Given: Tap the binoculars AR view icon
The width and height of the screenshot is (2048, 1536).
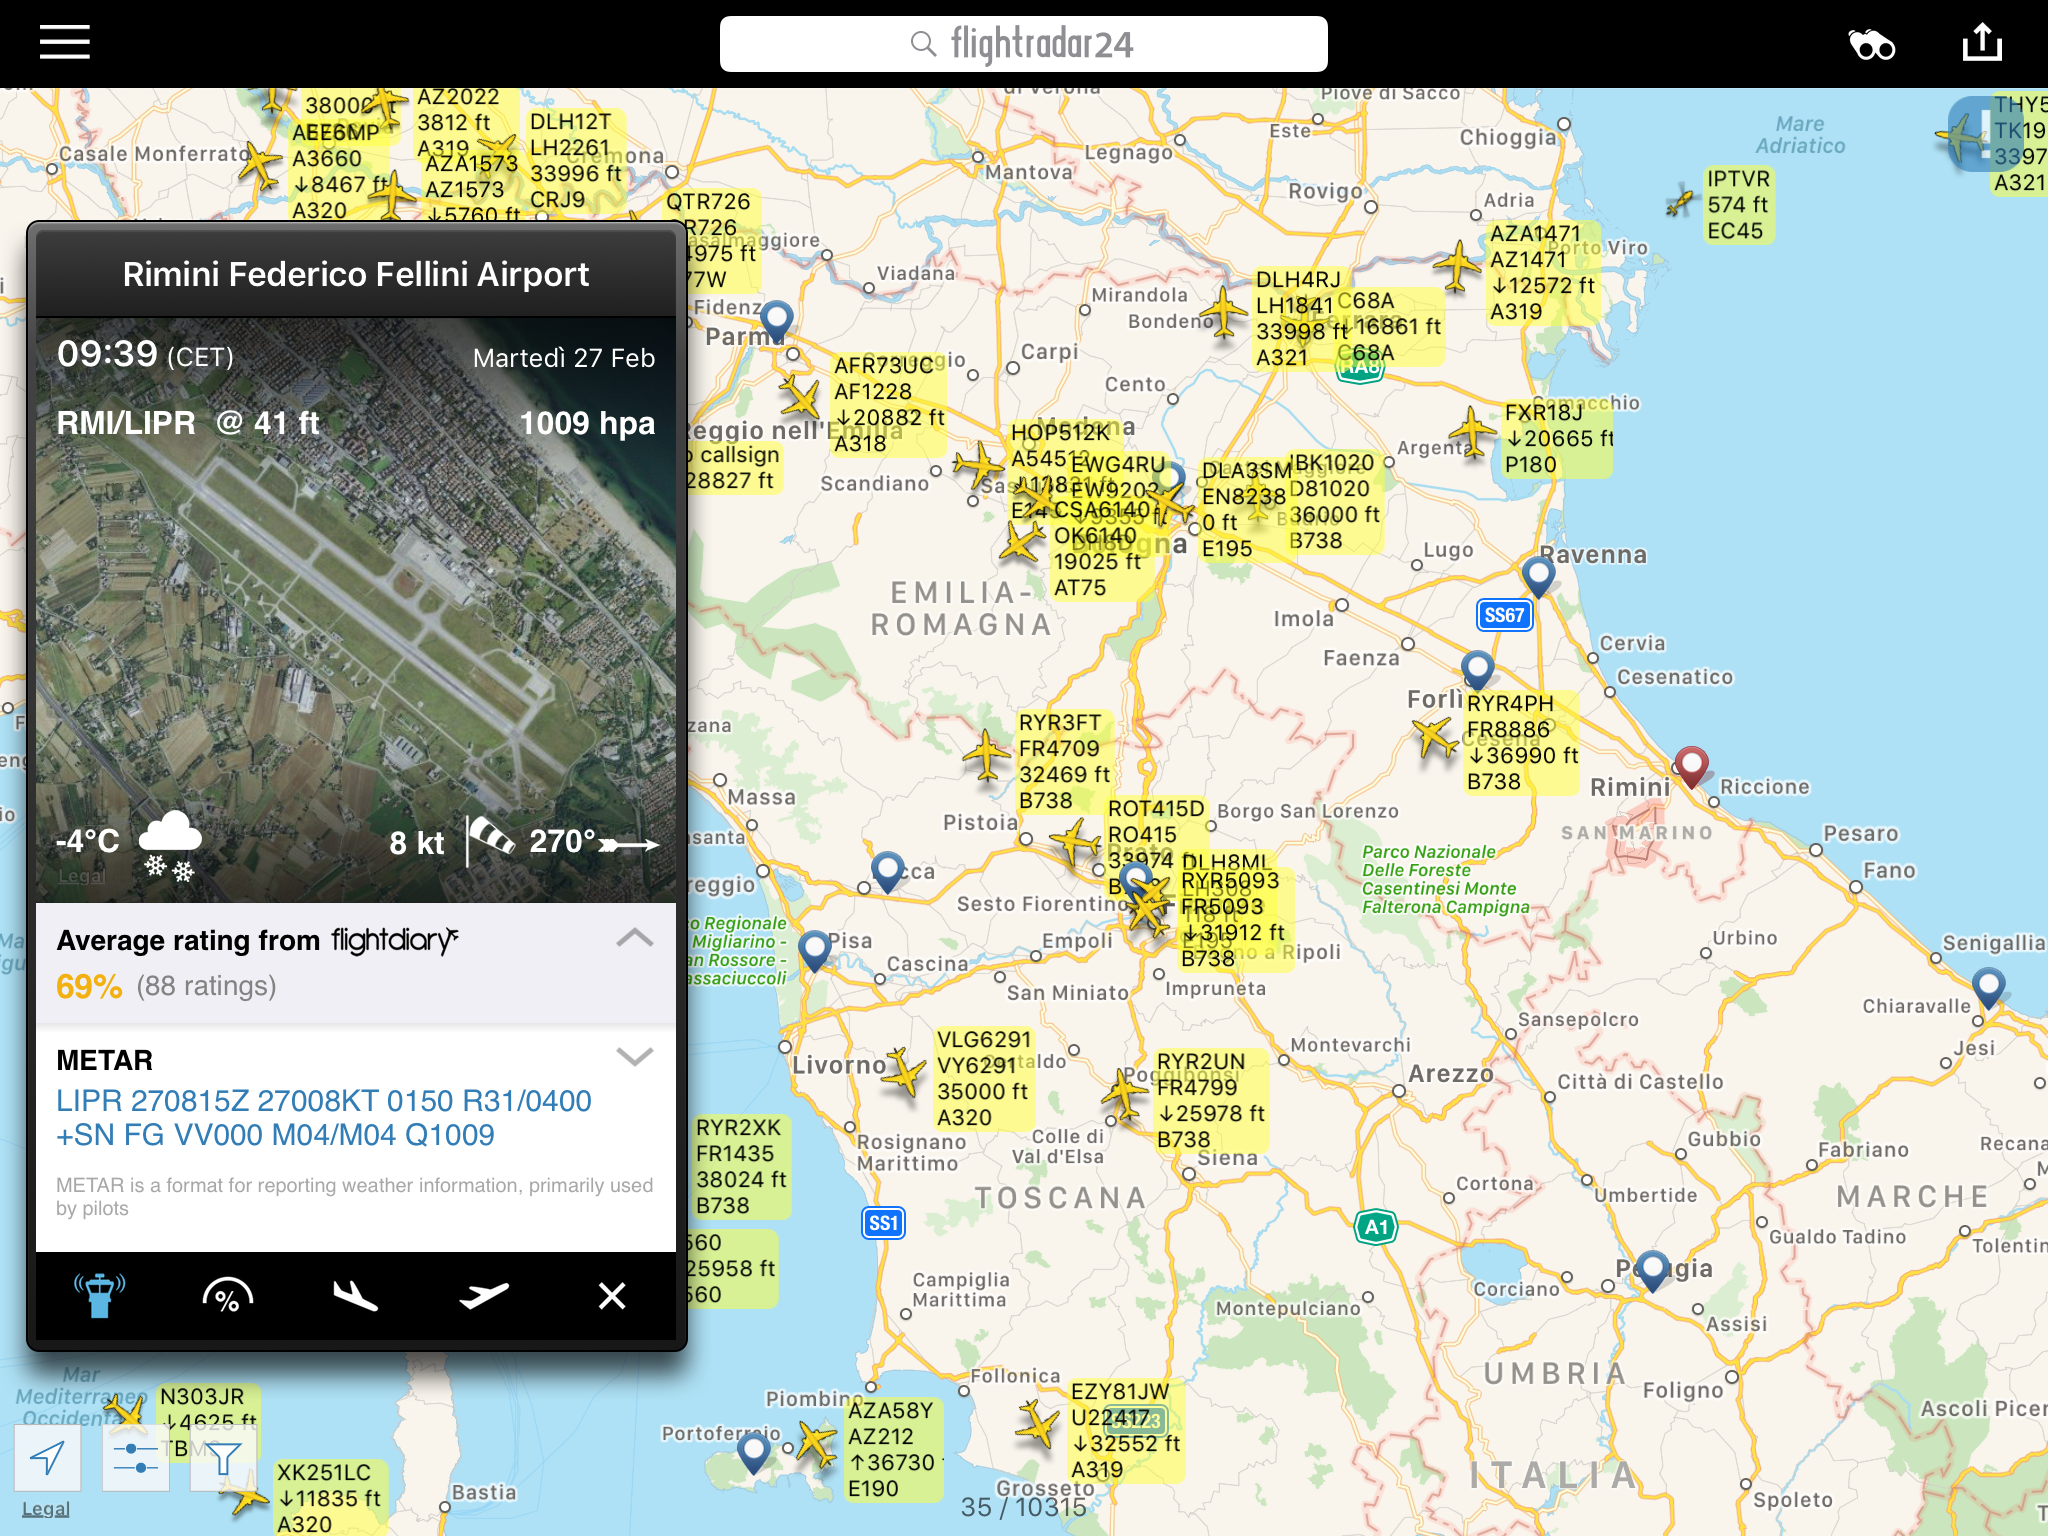Looking at the screenshot, I should pos(1871,45).
